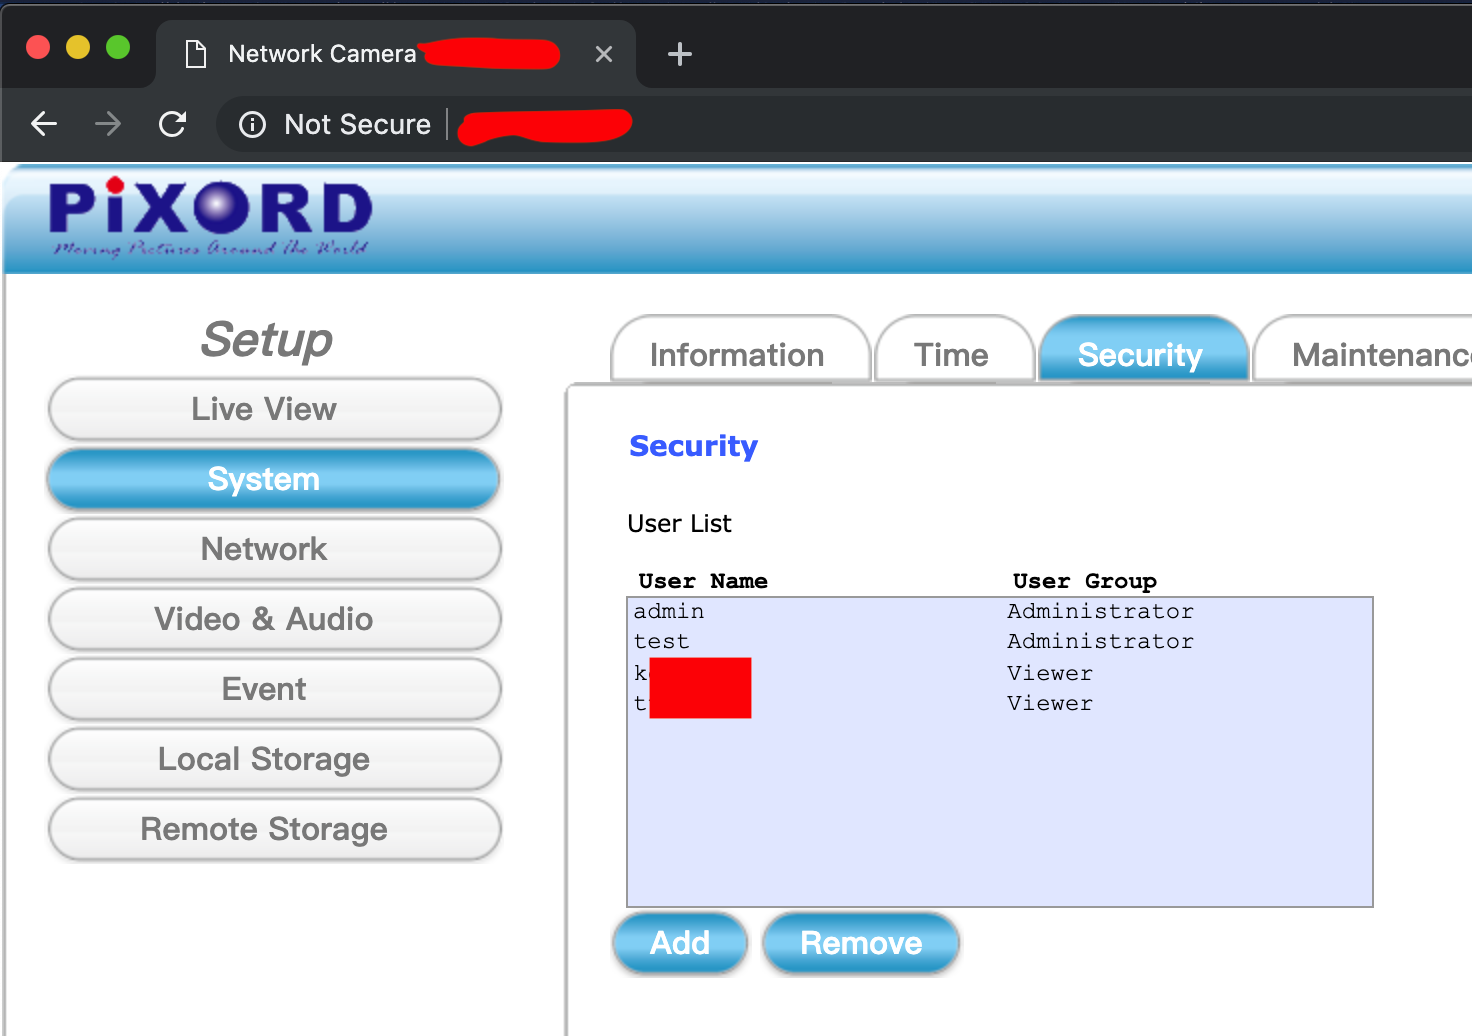
Task: Open the Event settings
Action: coord(274,689)
